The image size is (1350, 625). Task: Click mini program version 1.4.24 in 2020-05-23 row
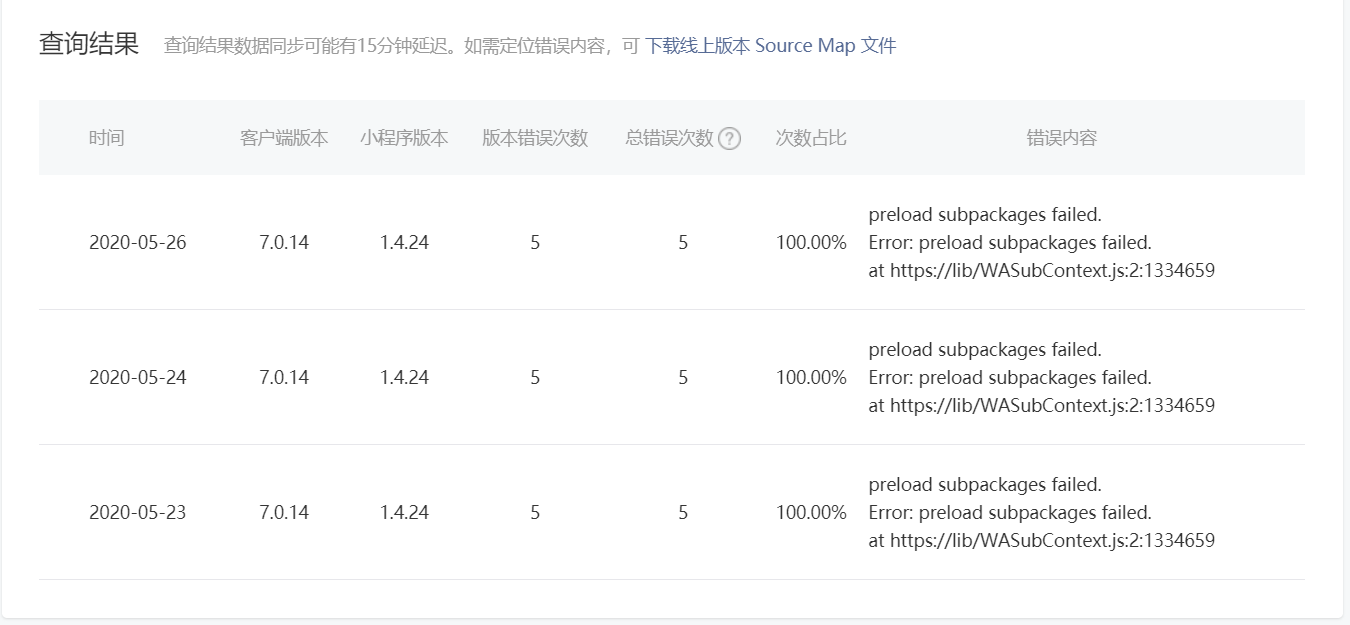(404, 513)
